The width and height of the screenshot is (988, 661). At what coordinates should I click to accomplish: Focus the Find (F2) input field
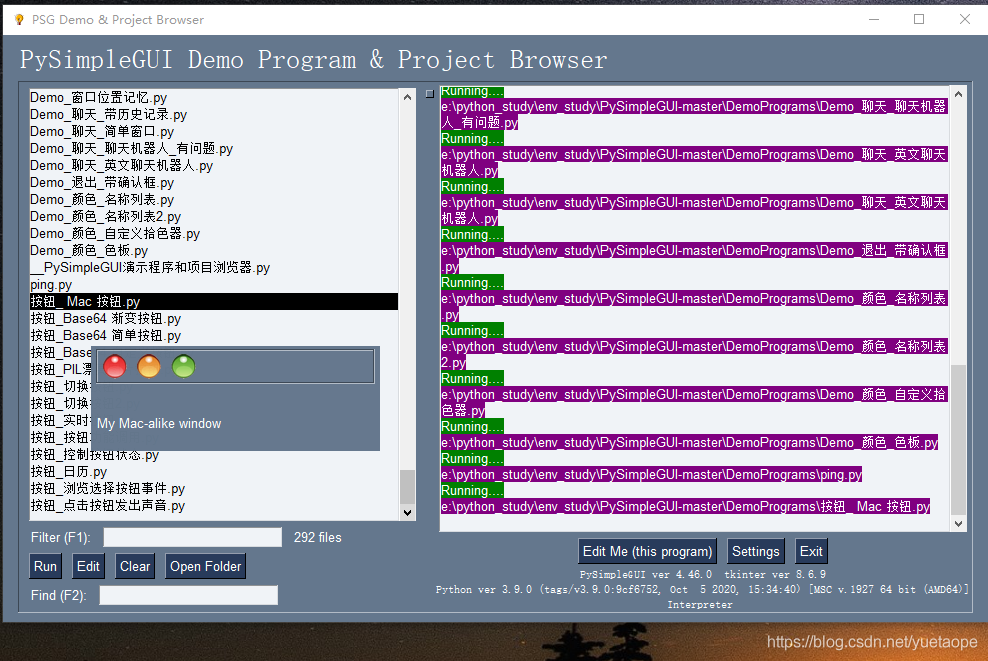[188, 595]
